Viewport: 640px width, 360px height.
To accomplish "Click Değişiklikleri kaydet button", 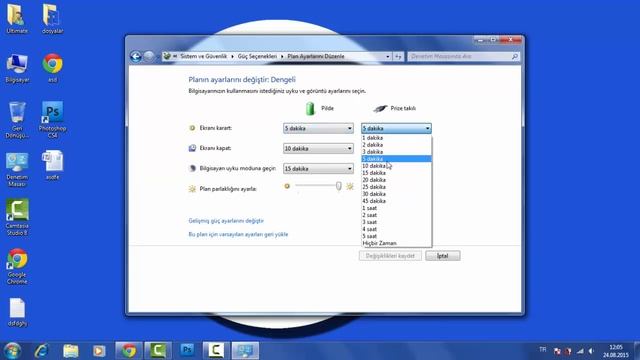I will 390,256.
